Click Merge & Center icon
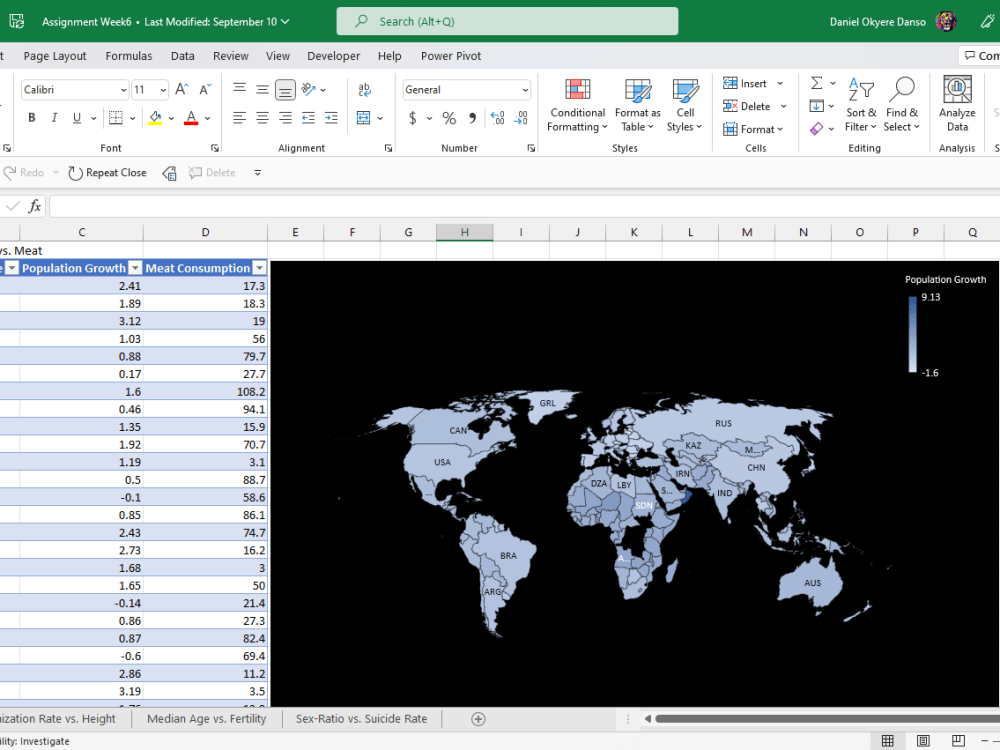 (x=364, y=118)
